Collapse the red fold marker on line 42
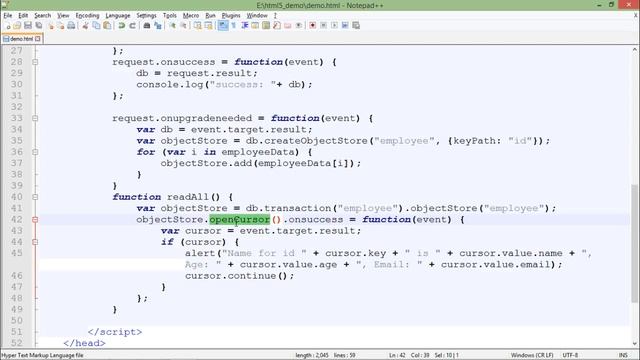Image resolution: width=640 pixels, height=360 pixels. pos(35,220)
